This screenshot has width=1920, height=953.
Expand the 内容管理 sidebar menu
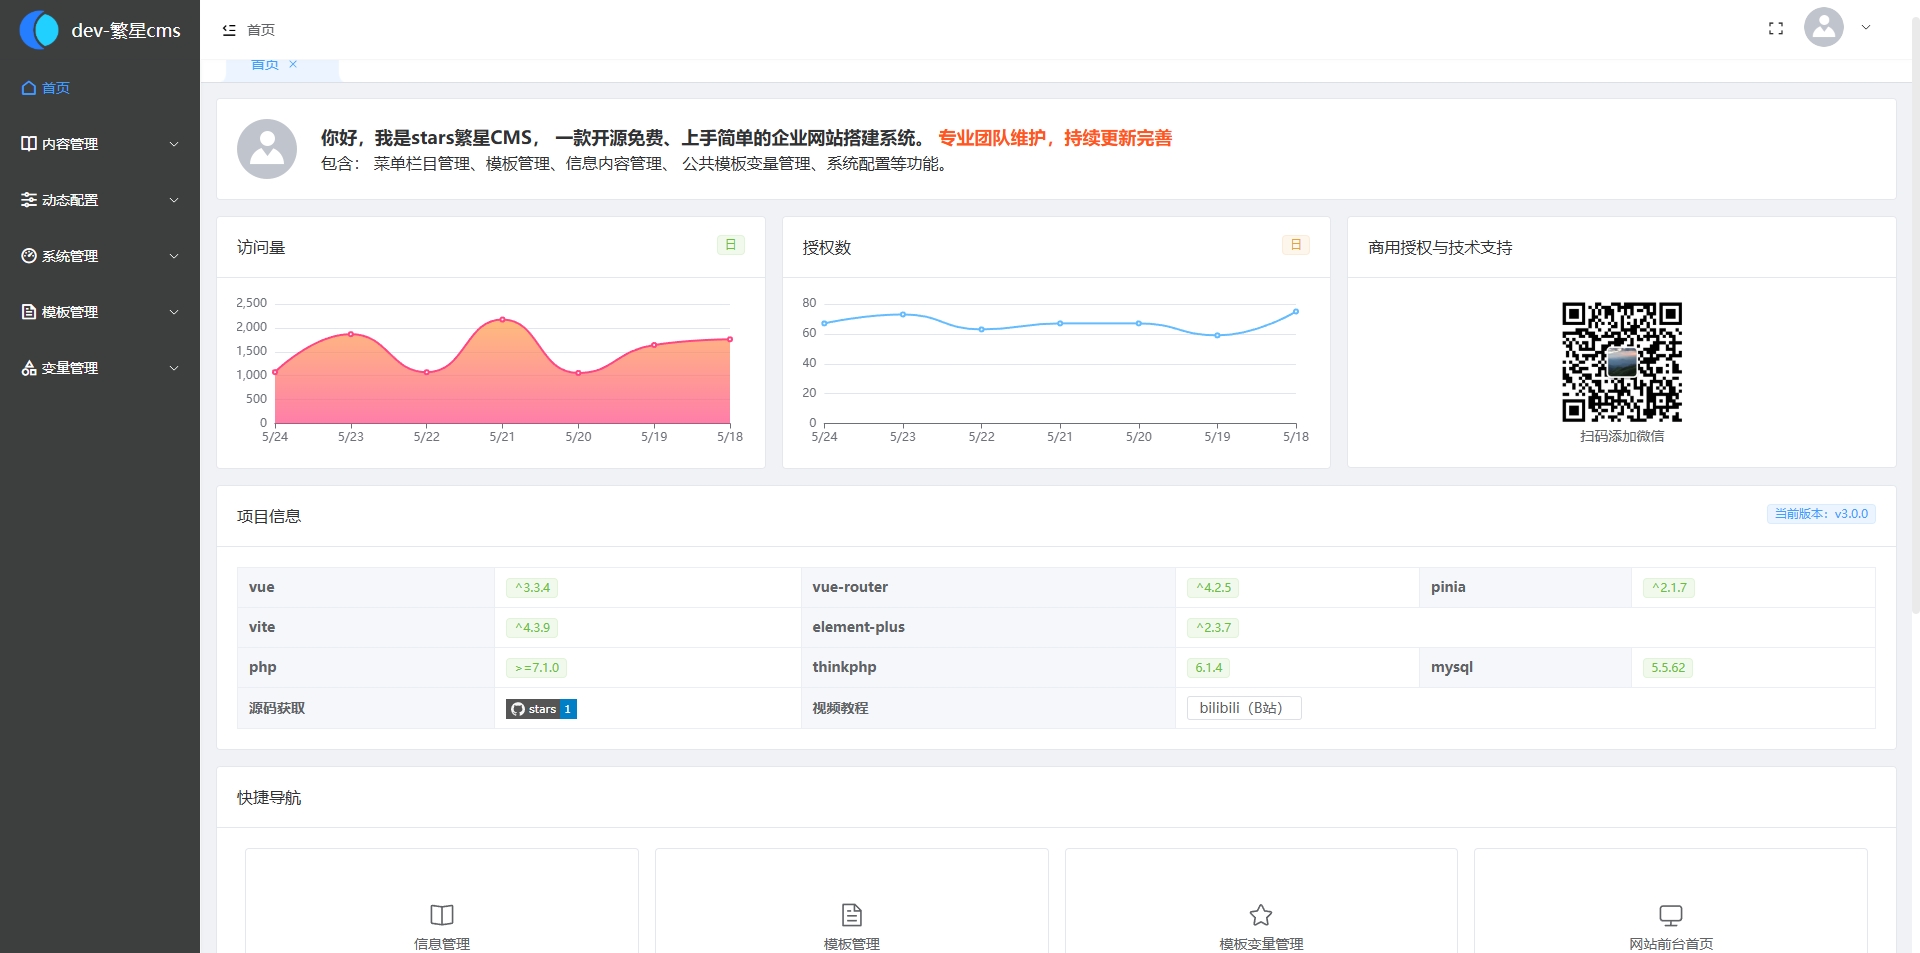(100, 144)
